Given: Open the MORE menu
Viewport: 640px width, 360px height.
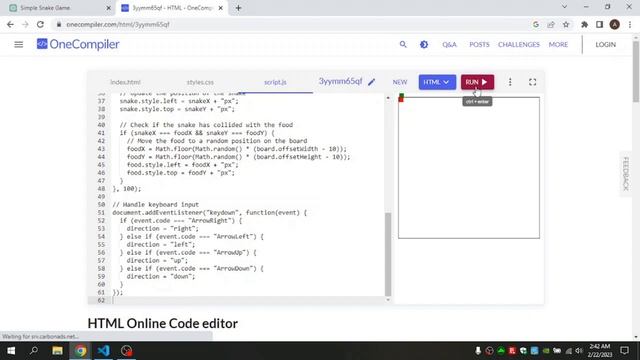Looking at the screenshot, I should point(558,44).
